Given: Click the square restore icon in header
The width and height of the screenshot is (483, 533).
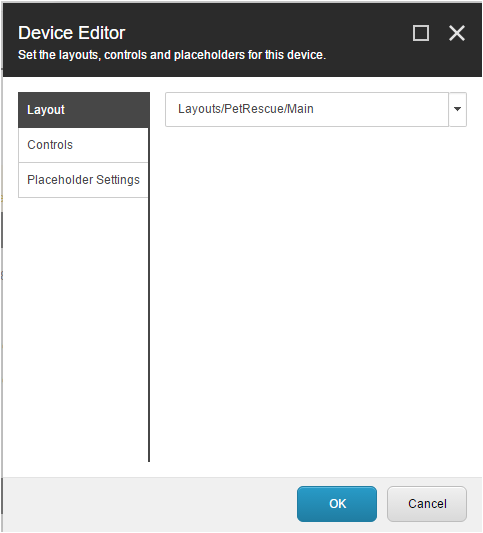Looking at the screenshot, I should (421, 33).
